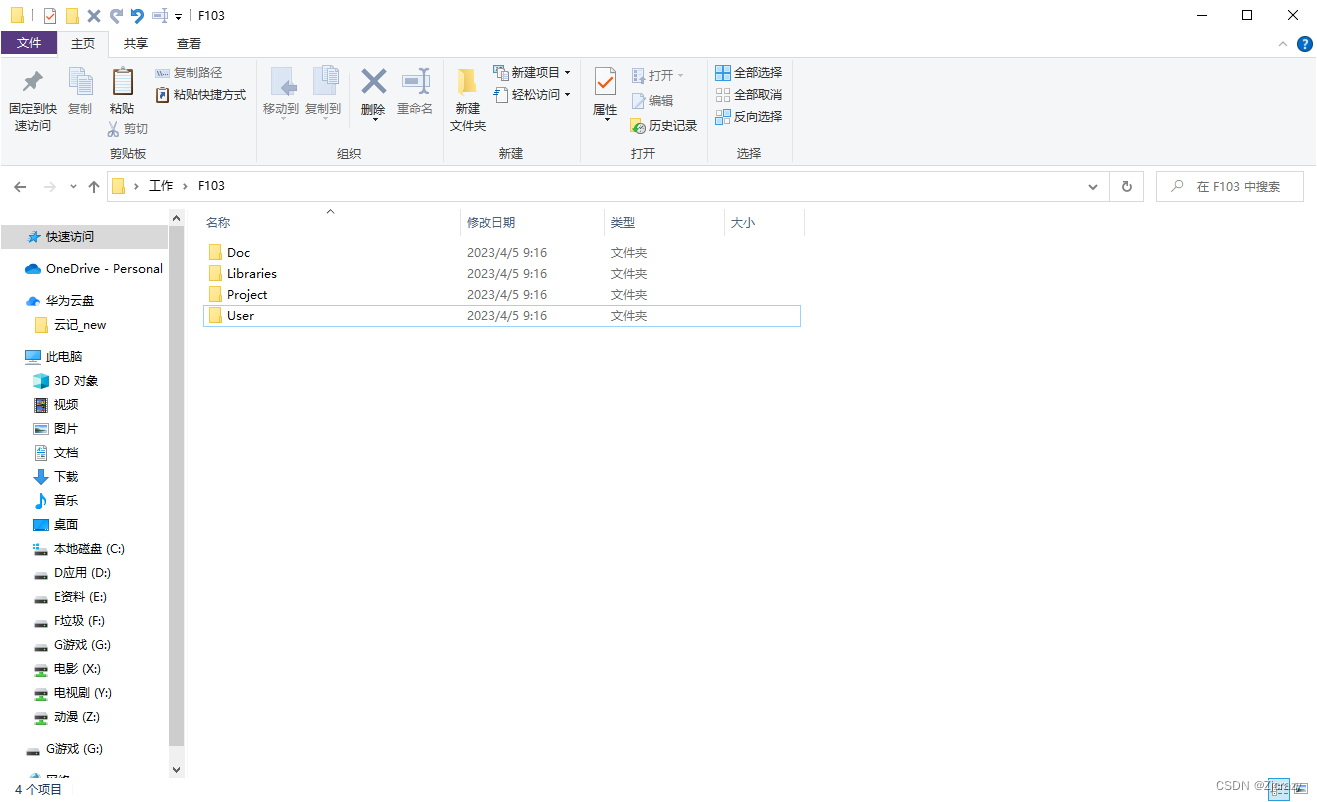
Task: Click Undo in the quick access toolbar
Action: [137, 15]
